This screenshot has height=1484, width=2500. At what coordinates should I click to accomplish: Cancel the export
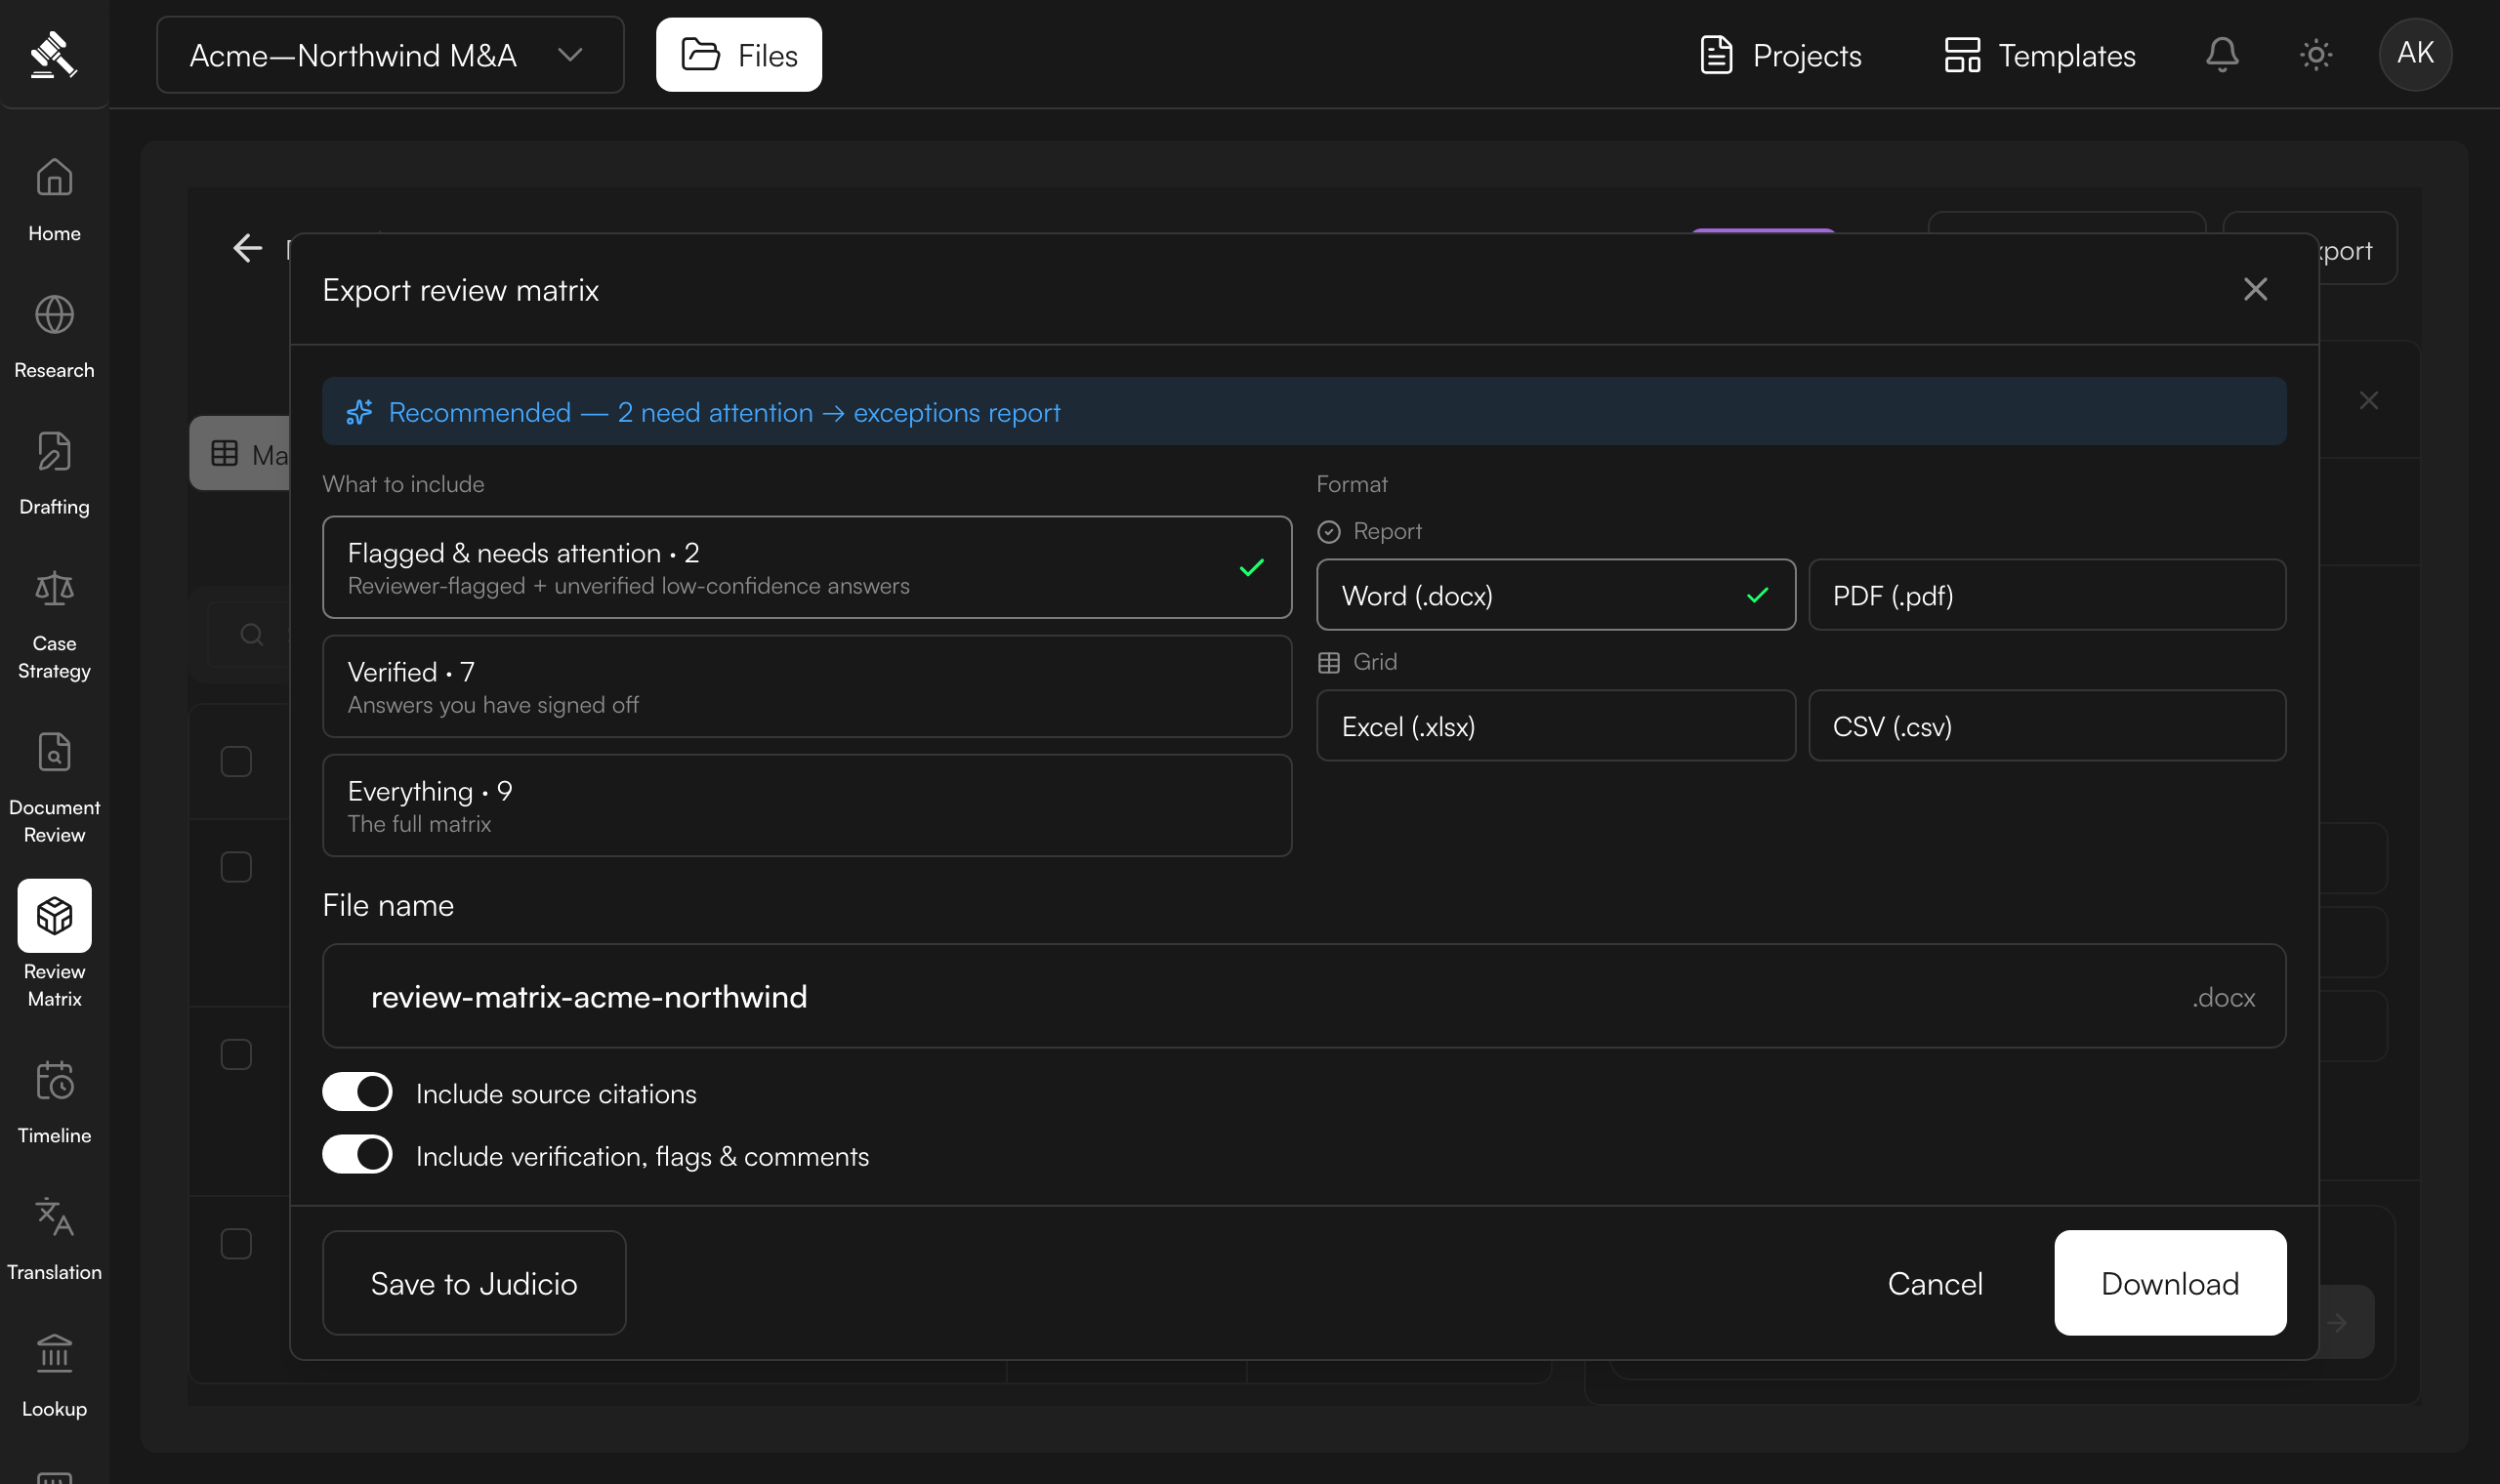[x=1934, y=1283]
